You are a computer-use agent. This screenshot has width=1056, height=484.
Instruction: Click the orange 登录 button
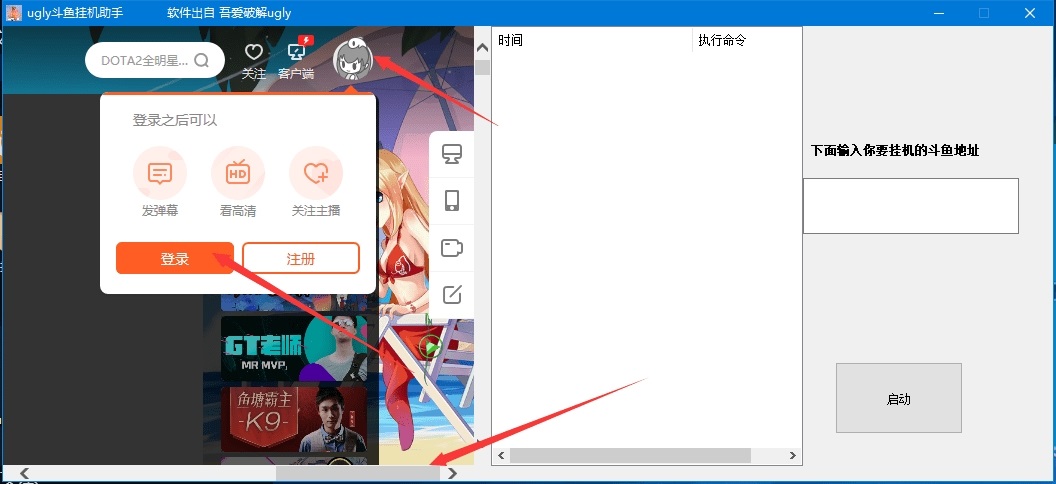(174, 258)
